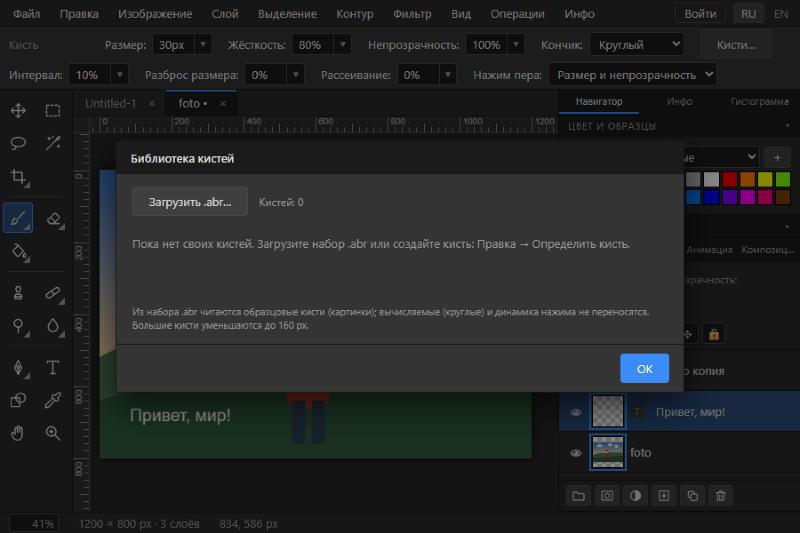Delete the selected layer
This screenshot has width=800, height=533.
pos(720,496)
